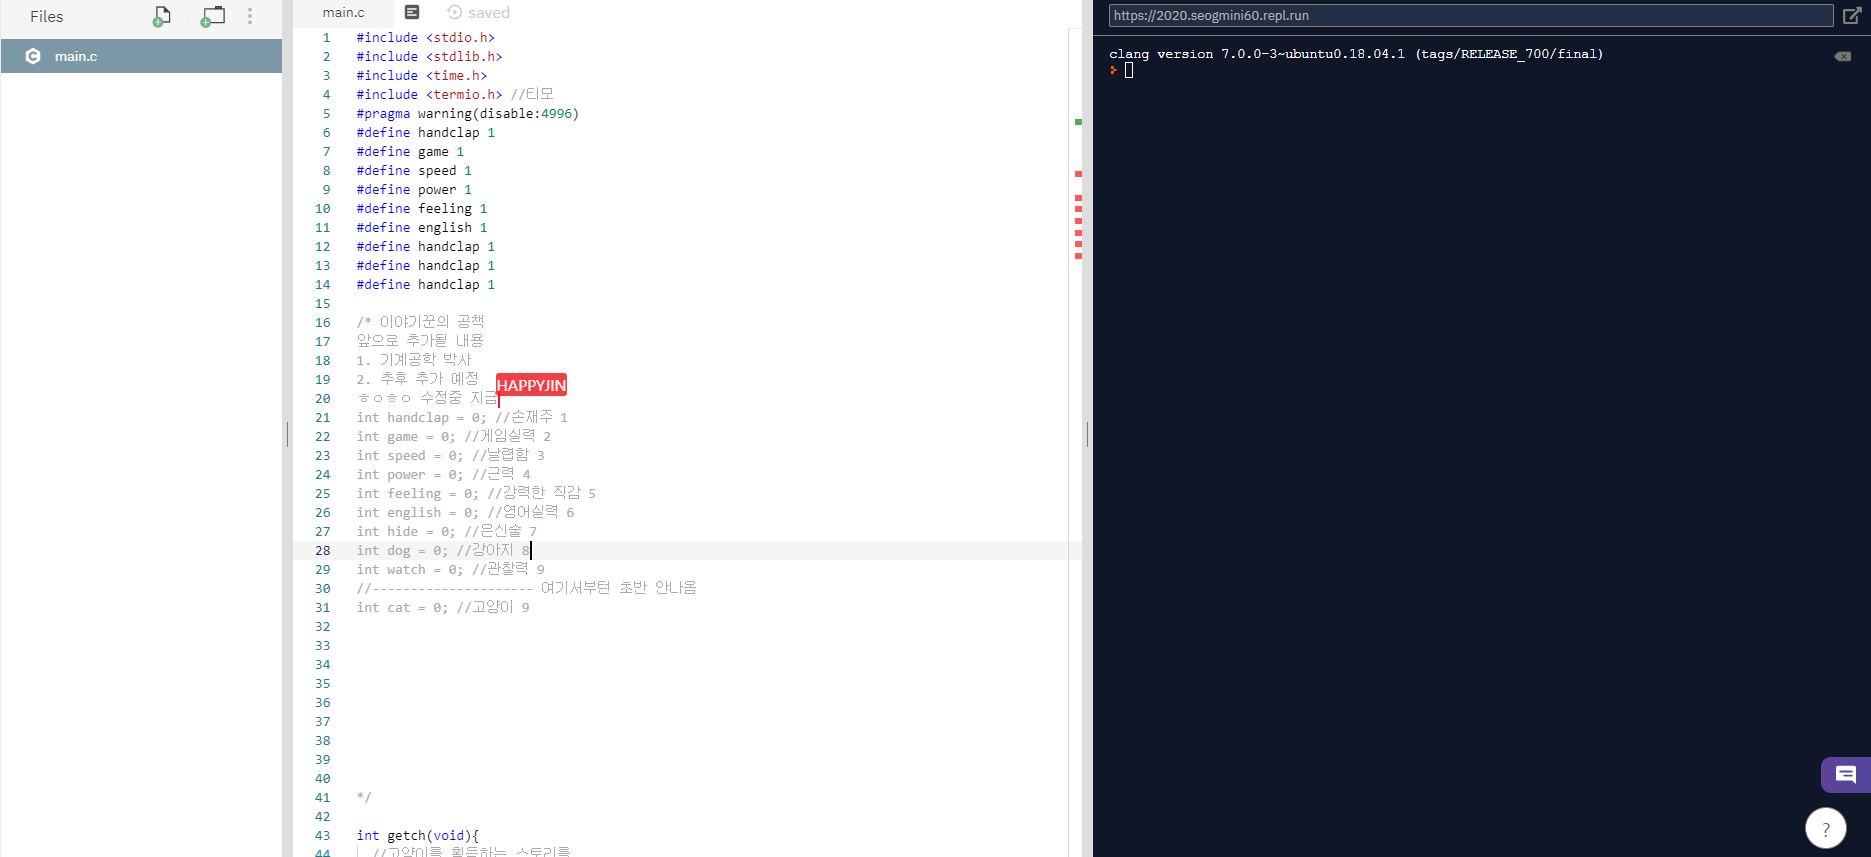
Task: Click the '#include <stdio.h>' line
Action: coord(426,37)
